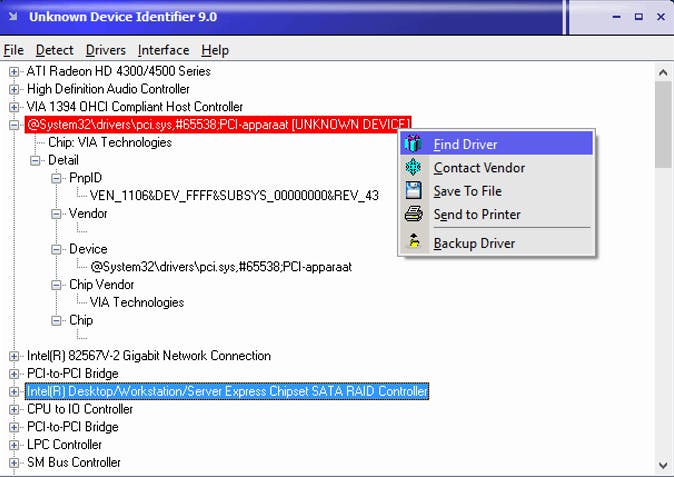Collapse the PnpID node
Image resolution: width=674 pixels, height=477 pixels.
coord(56,178)
